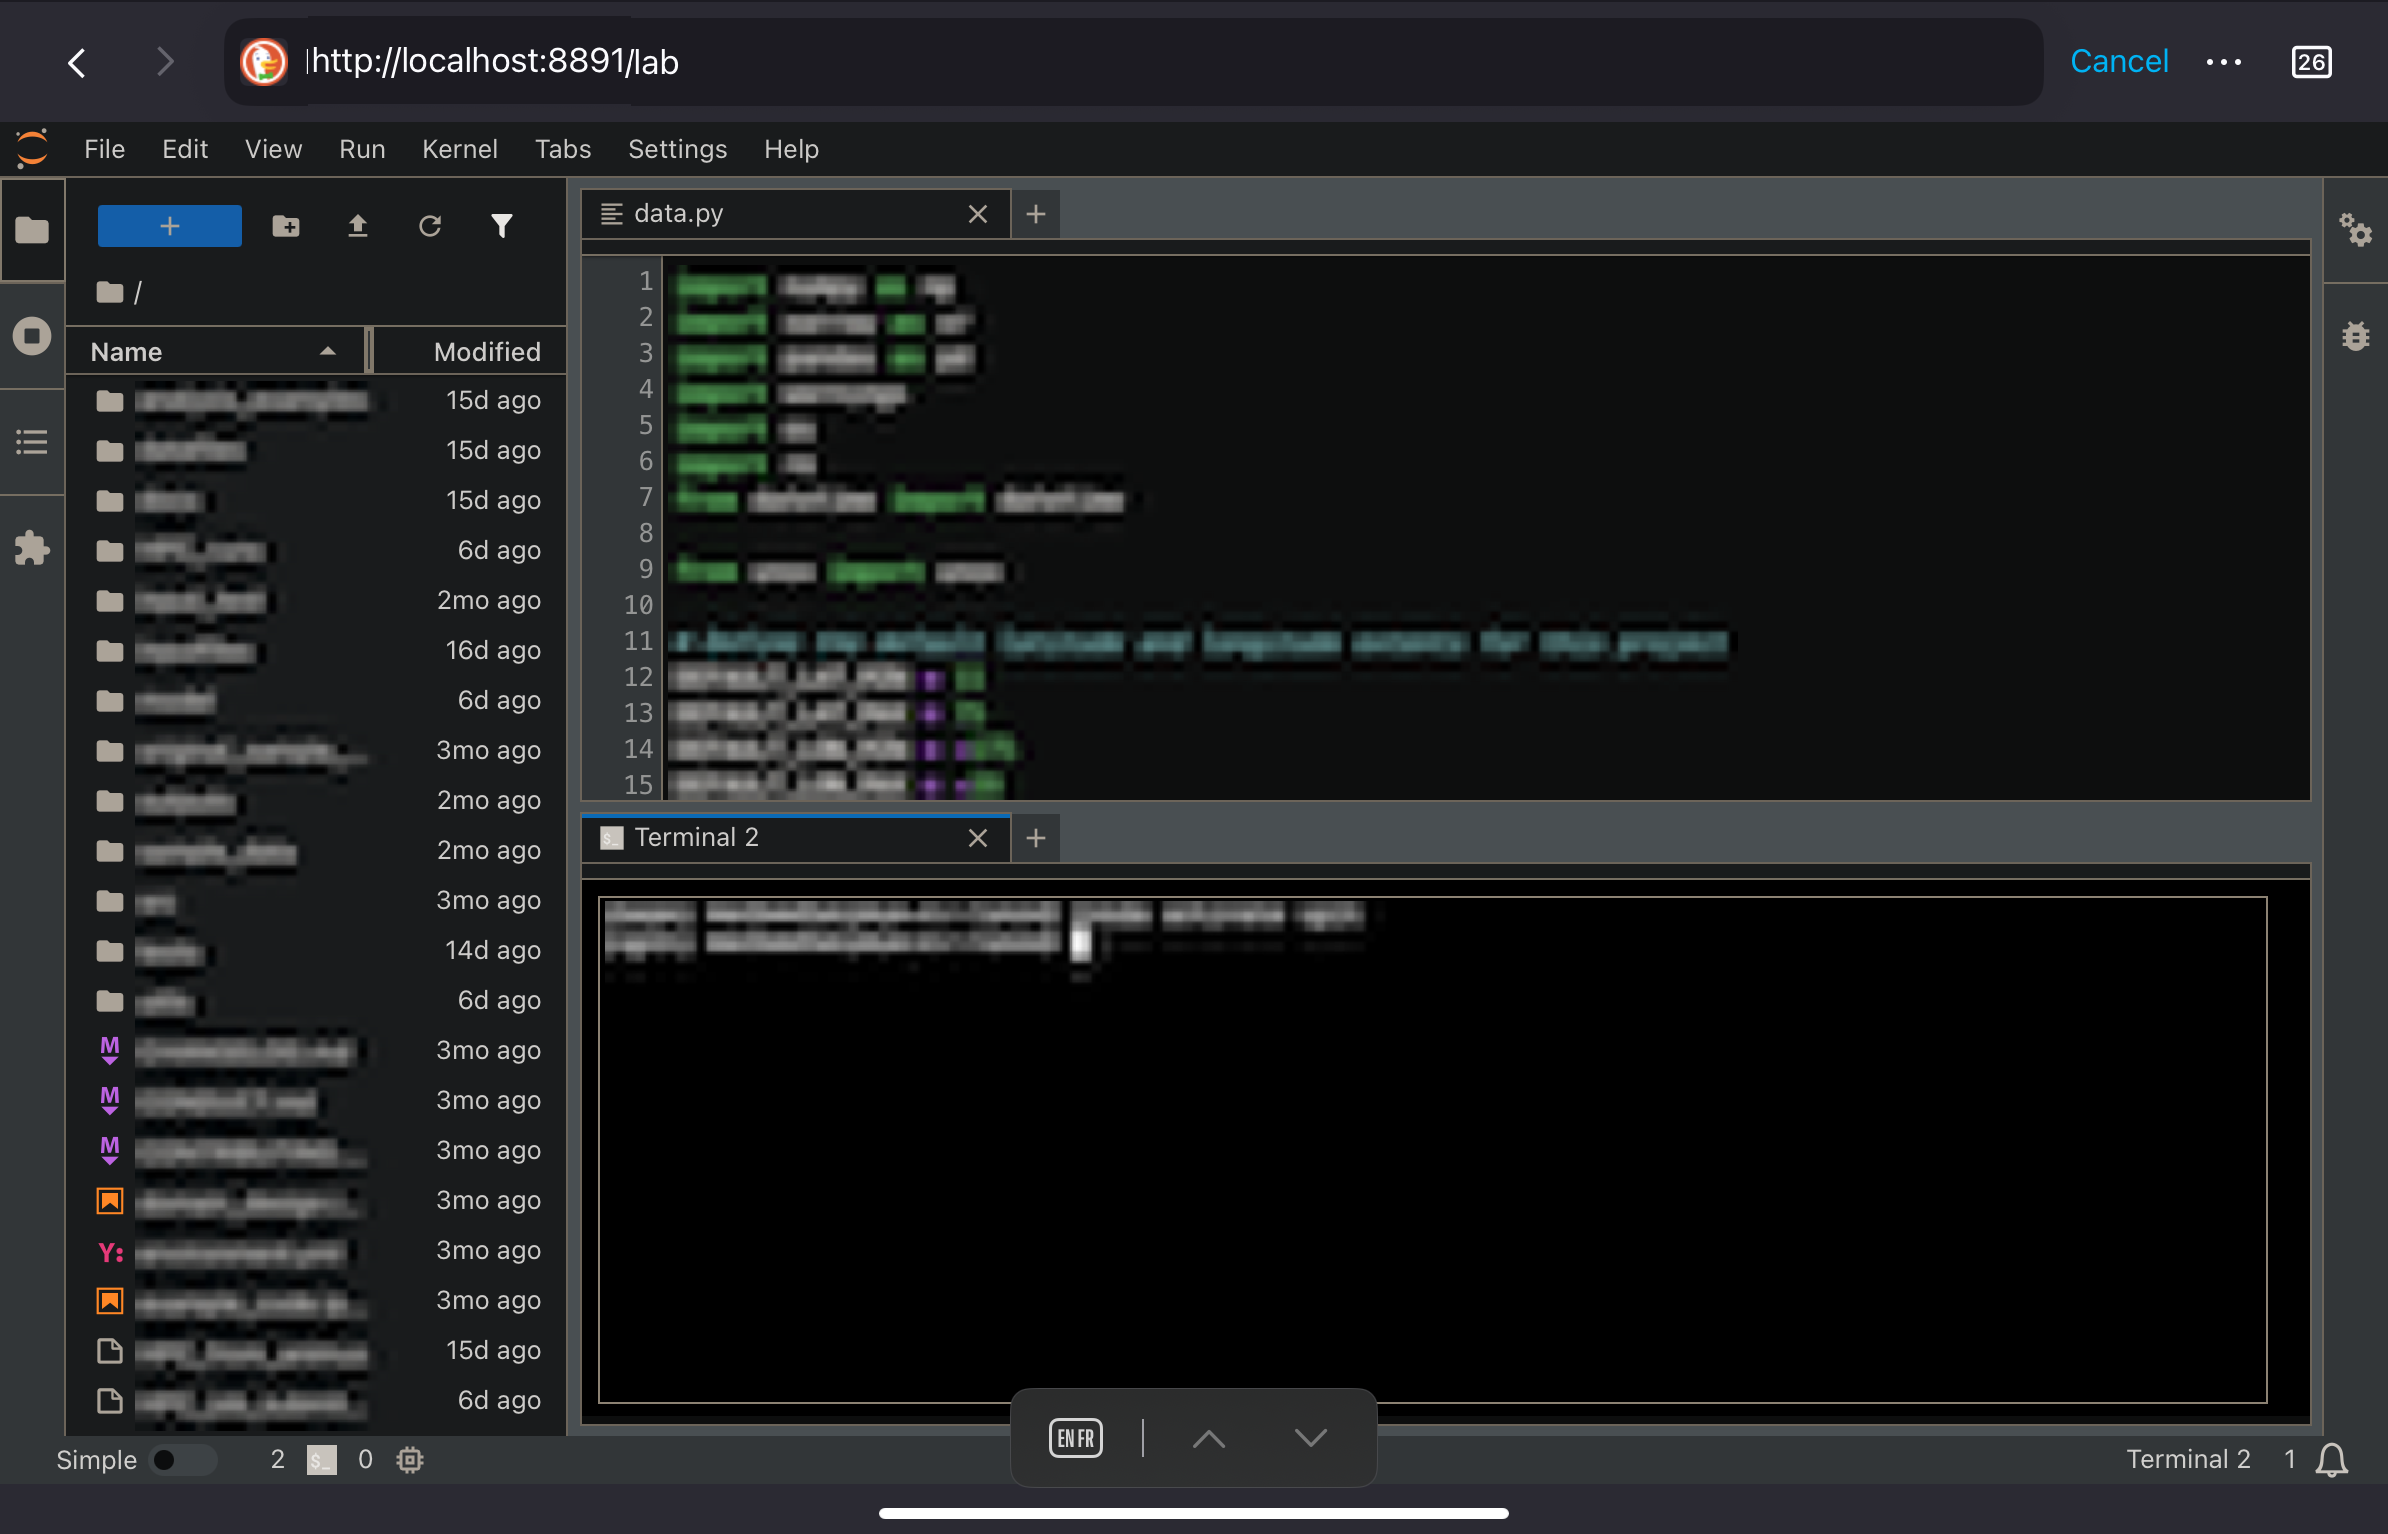
Task: Tap the keyboard toolbar down chevron
Action: [x=1311, y=1438]
